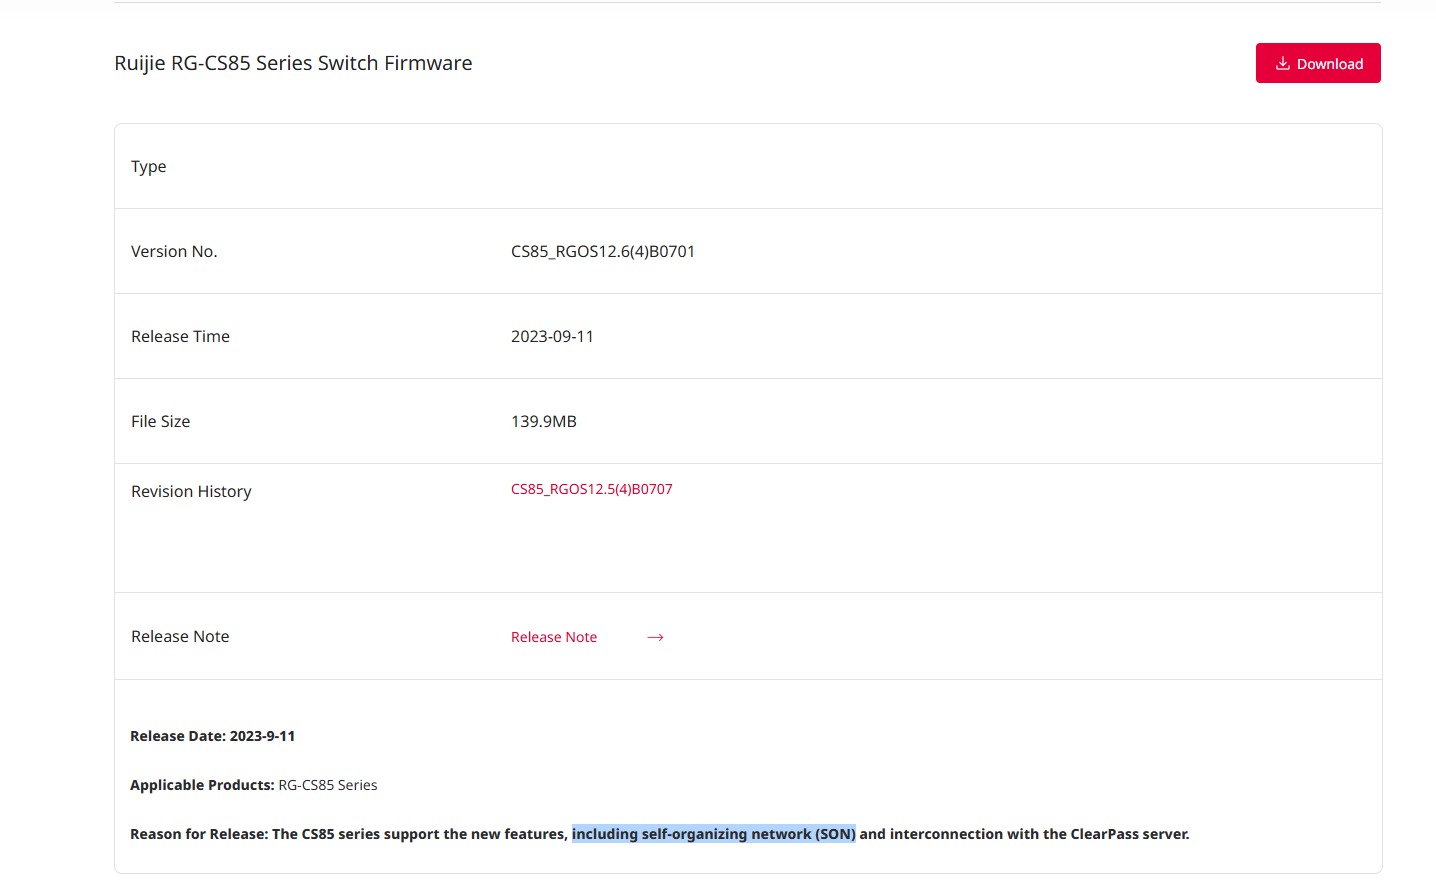Click the File Size label
1436x895 pixels.
click(x=160, y=421)
